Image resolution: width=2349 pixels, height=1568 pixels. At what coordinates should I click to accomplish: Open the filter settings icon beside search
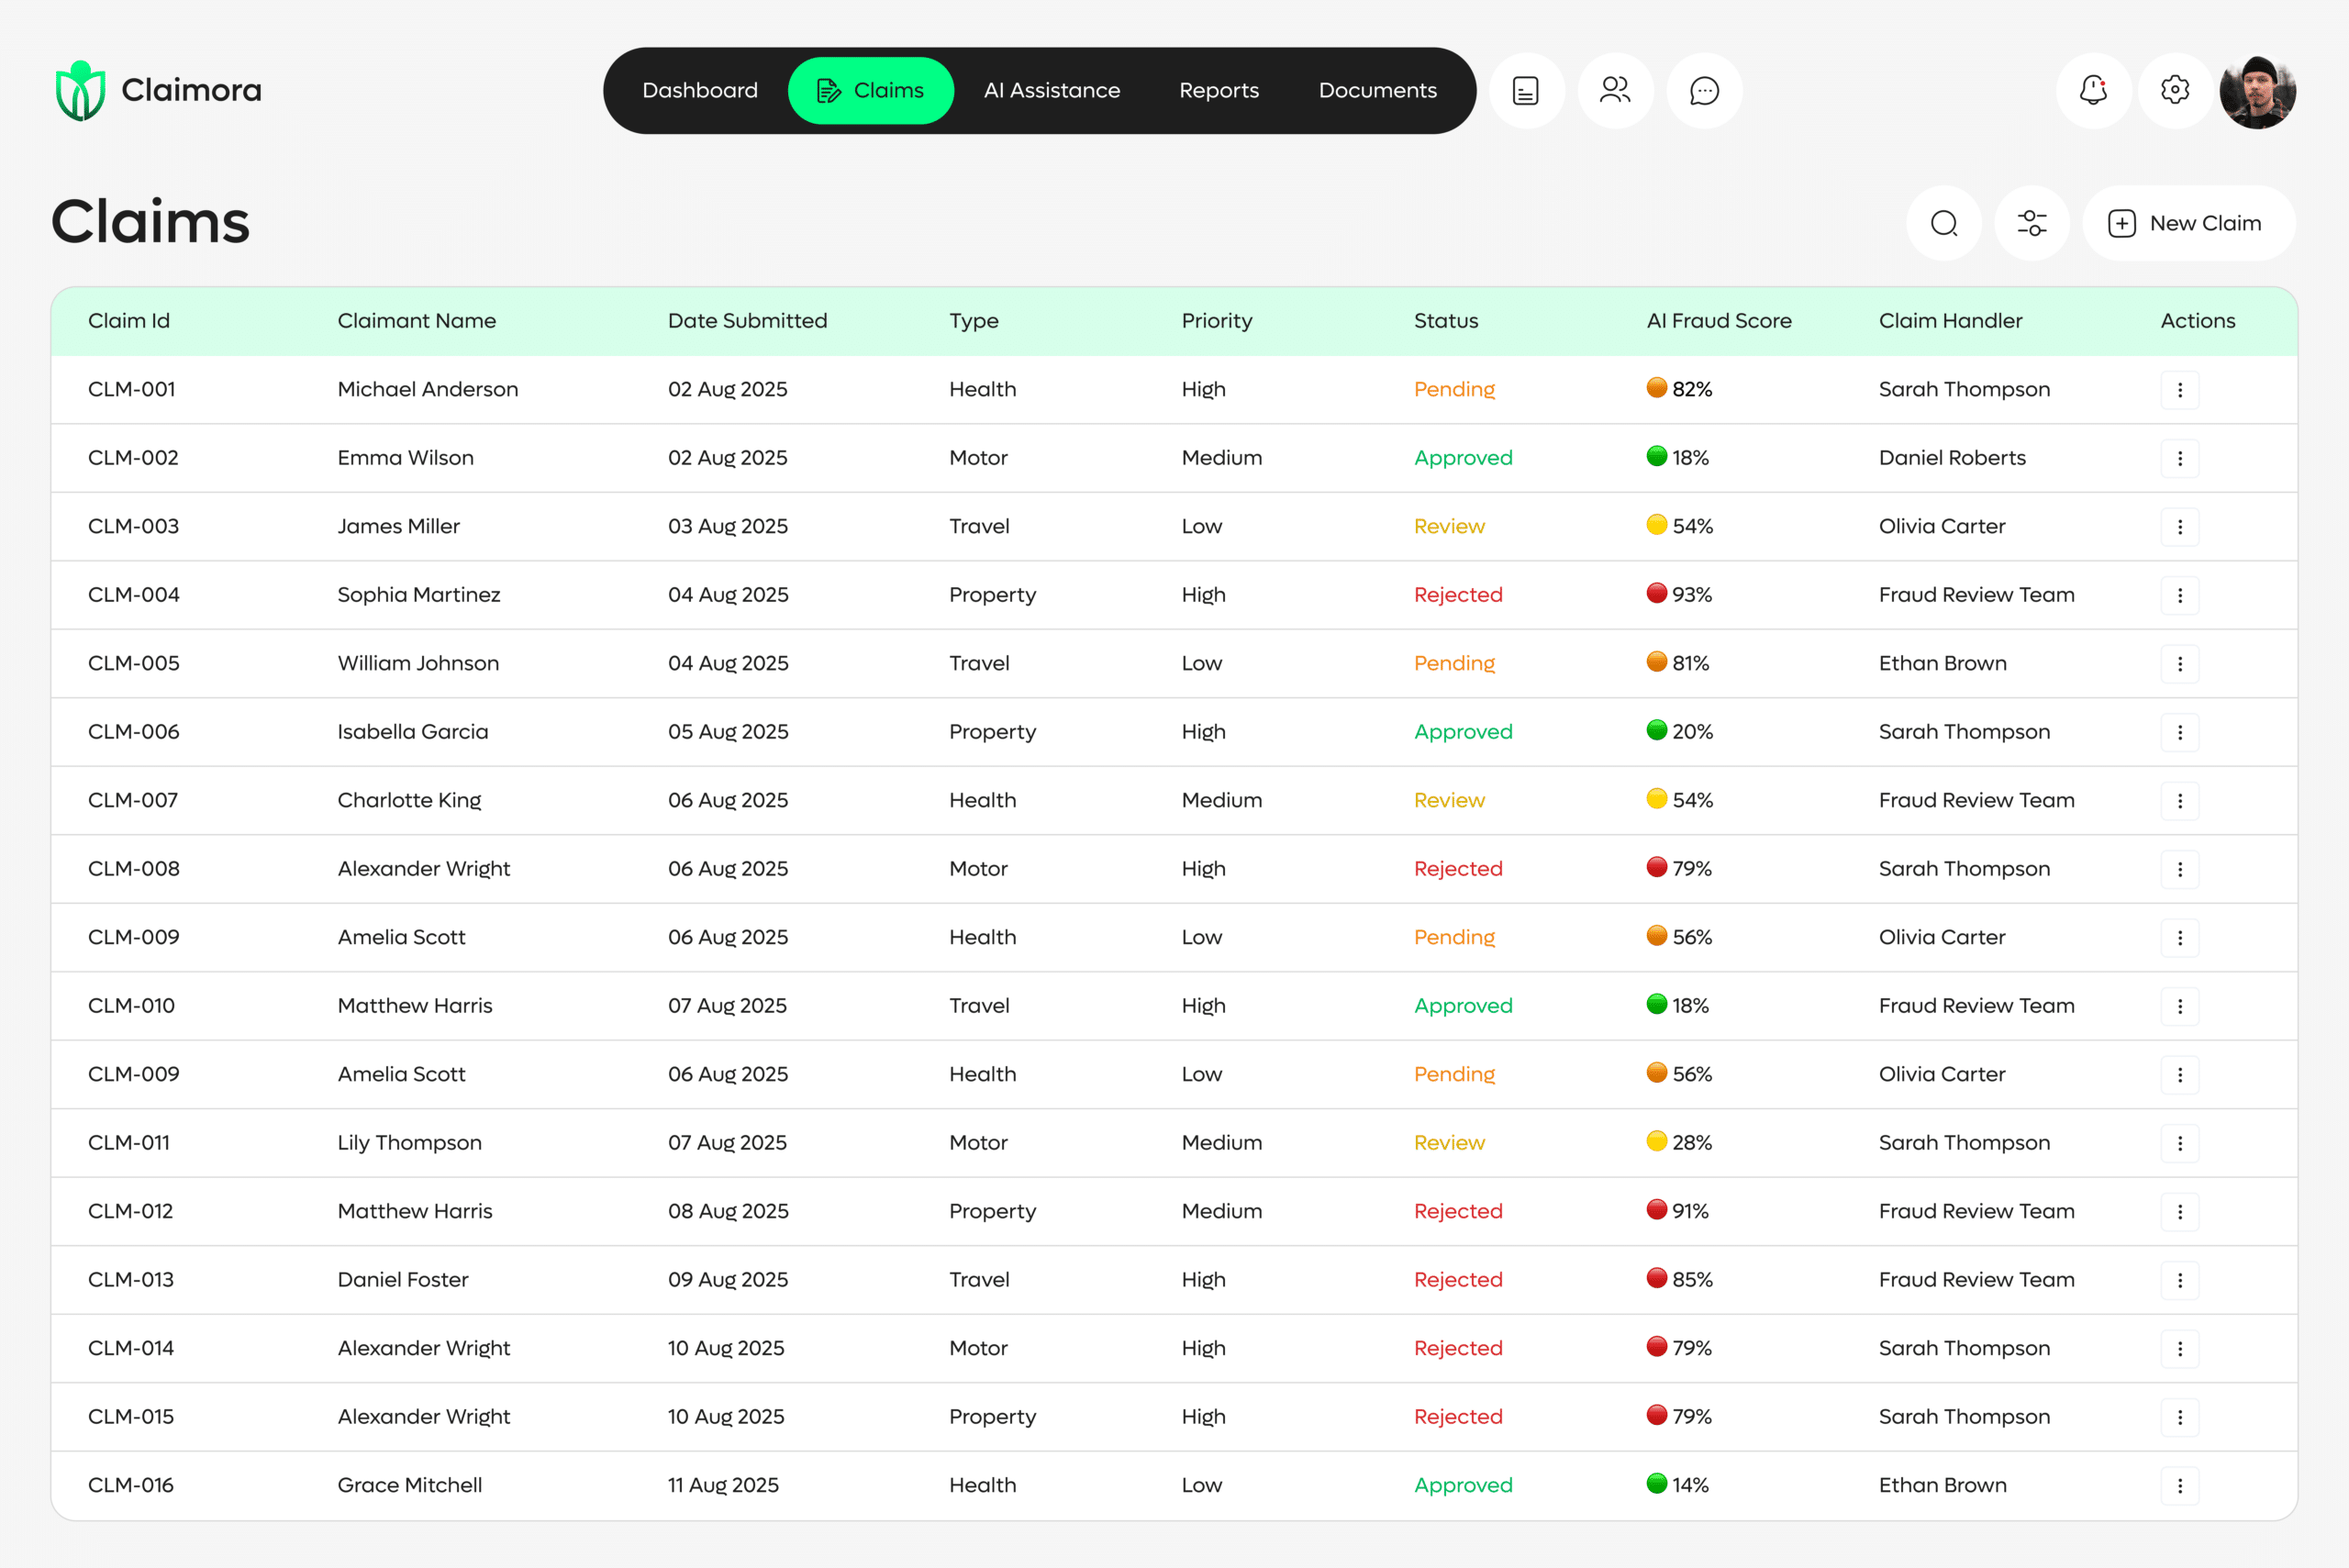2032,223
